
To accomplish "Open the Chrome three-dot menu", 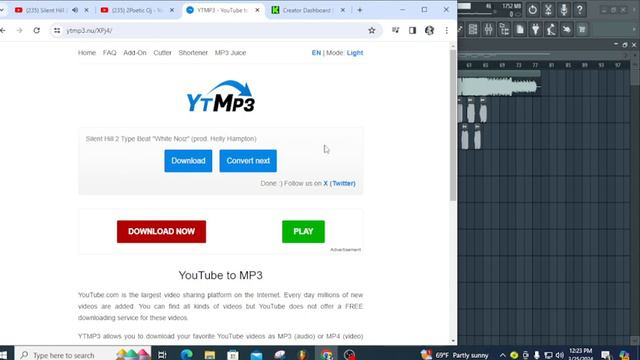I will pos(447,31).
